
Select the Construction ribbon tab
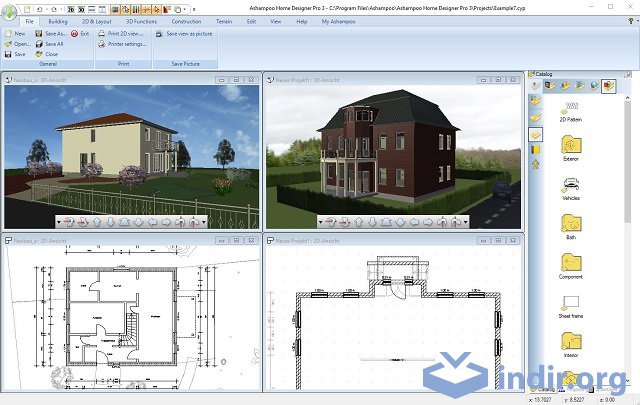[x=186, y=21]
